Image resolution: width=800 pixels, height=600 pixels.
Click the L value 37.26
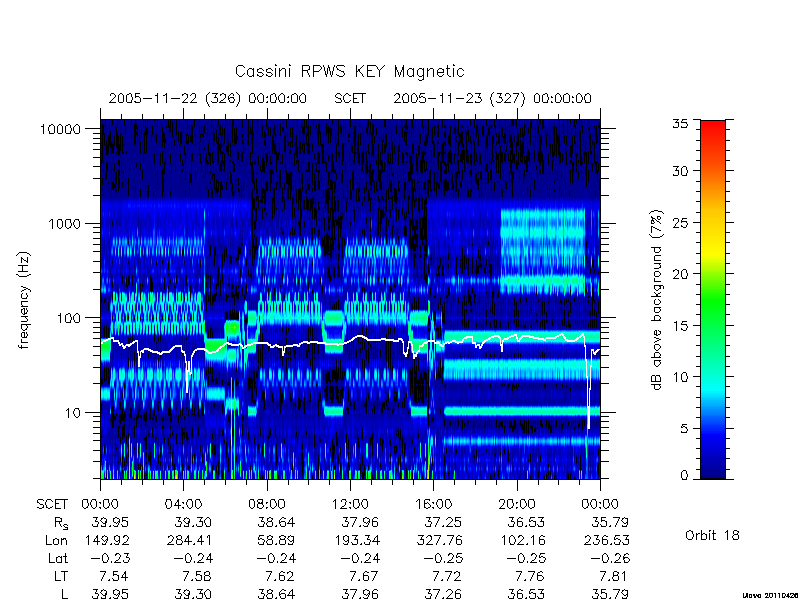[x=443, y=593]
